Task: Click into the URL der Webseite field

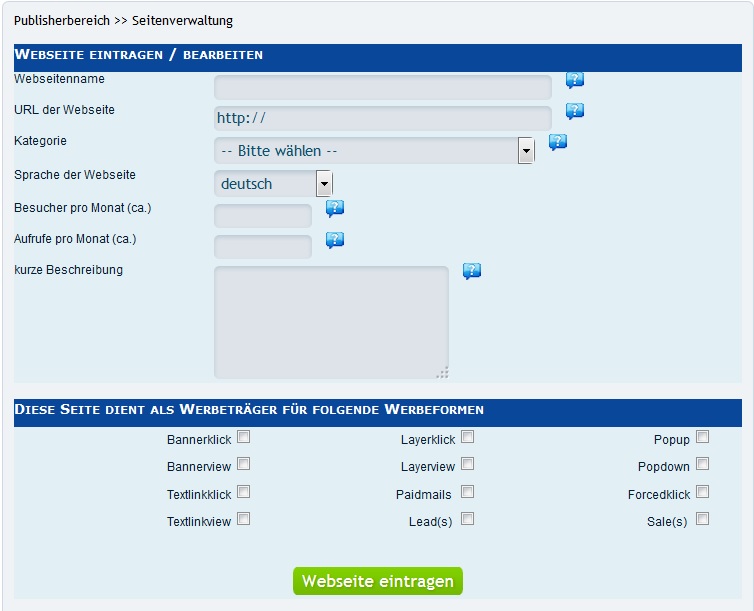Action: tap(382, 118)
